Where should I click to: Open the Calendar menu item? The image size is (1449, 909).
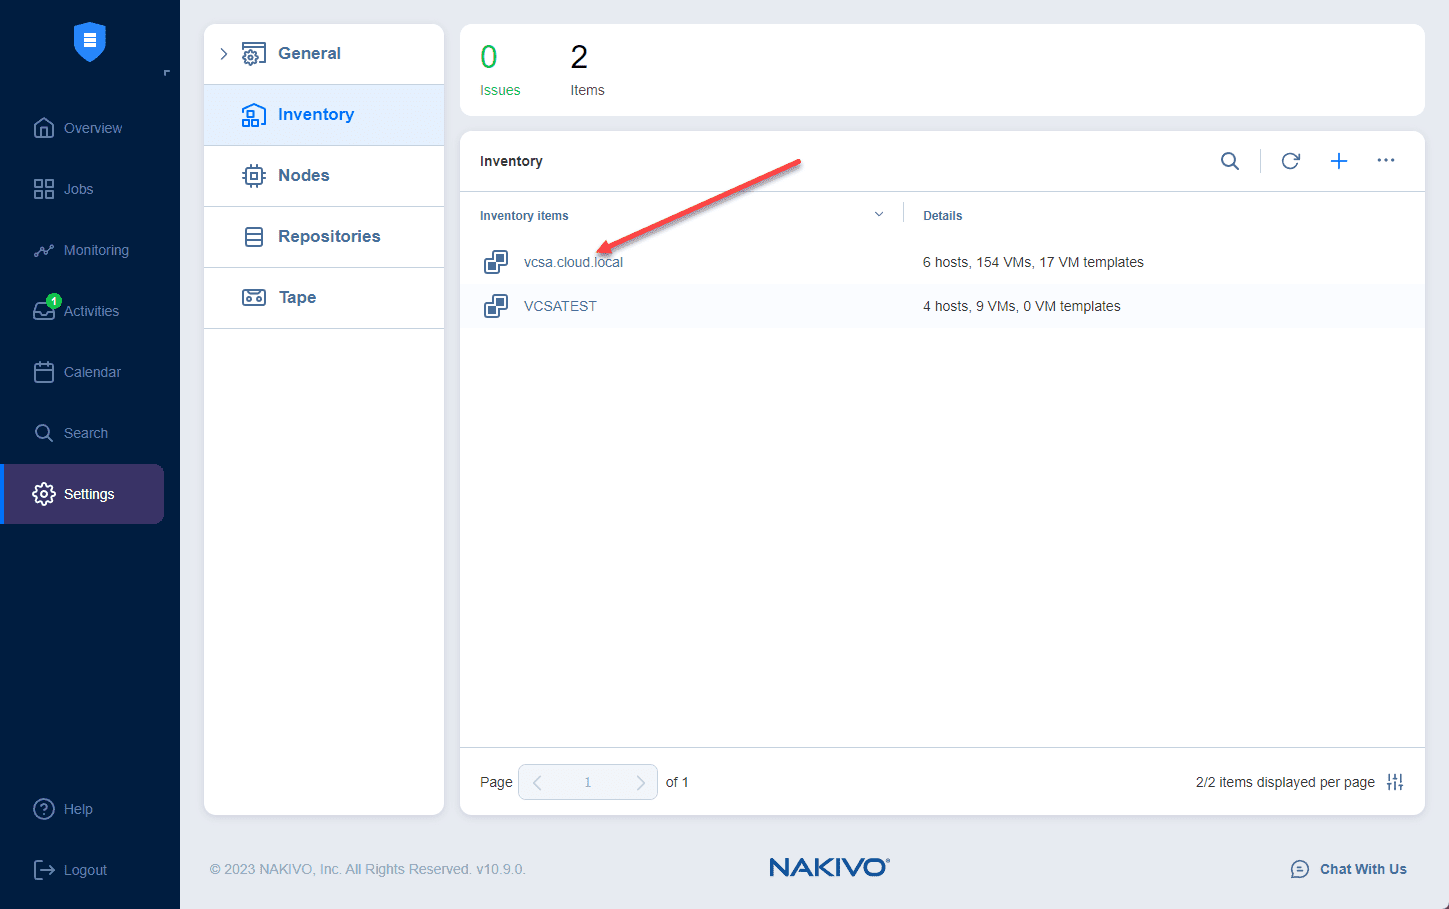pos(84,372)
